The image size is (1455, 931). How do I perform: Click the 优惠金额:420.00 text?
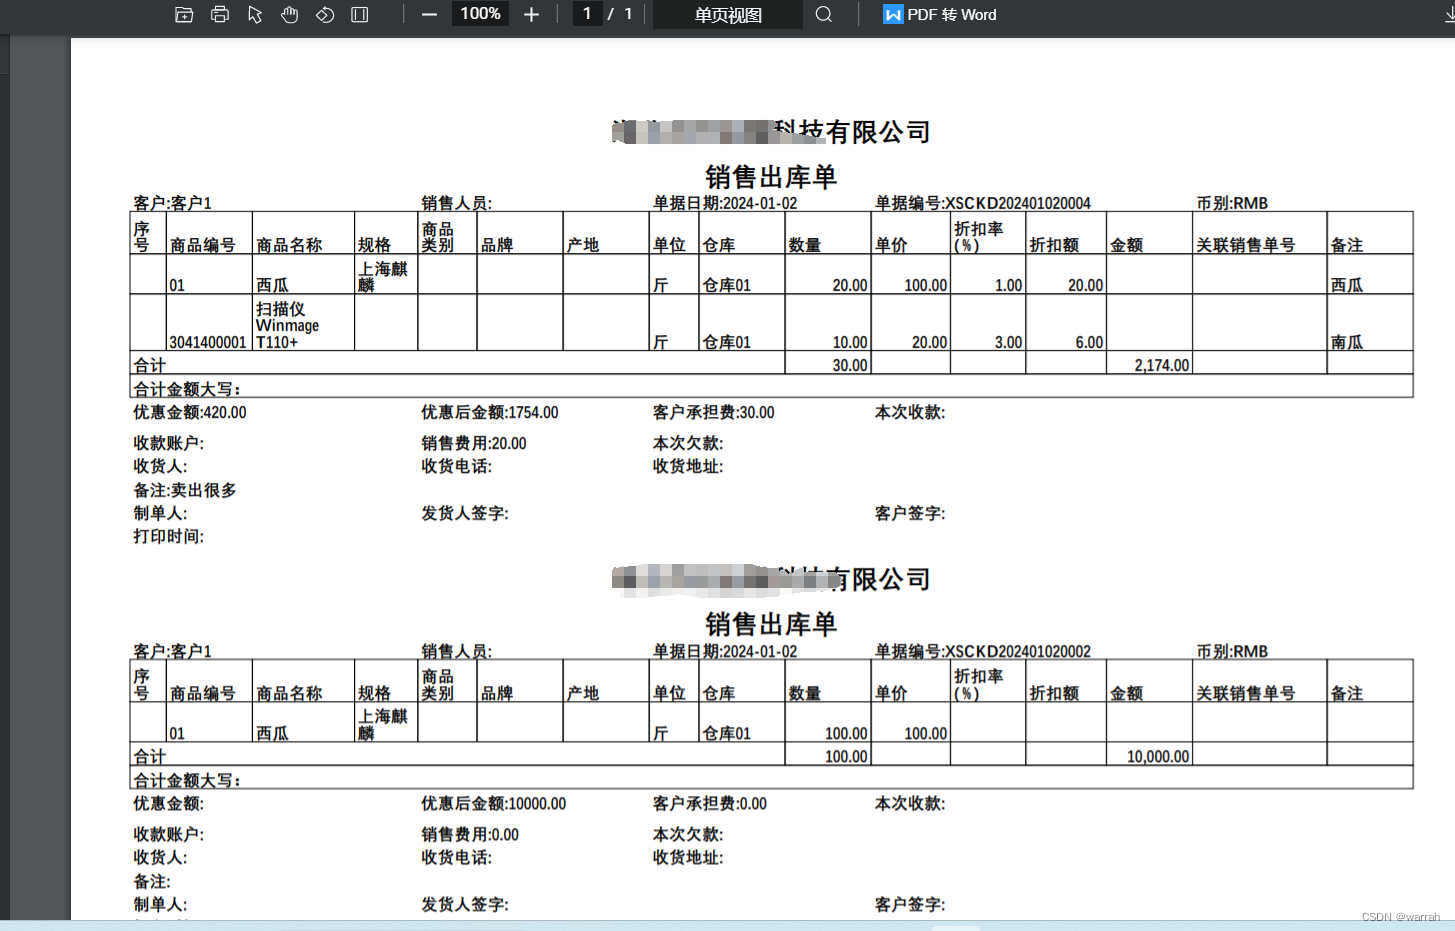point(190,412)
